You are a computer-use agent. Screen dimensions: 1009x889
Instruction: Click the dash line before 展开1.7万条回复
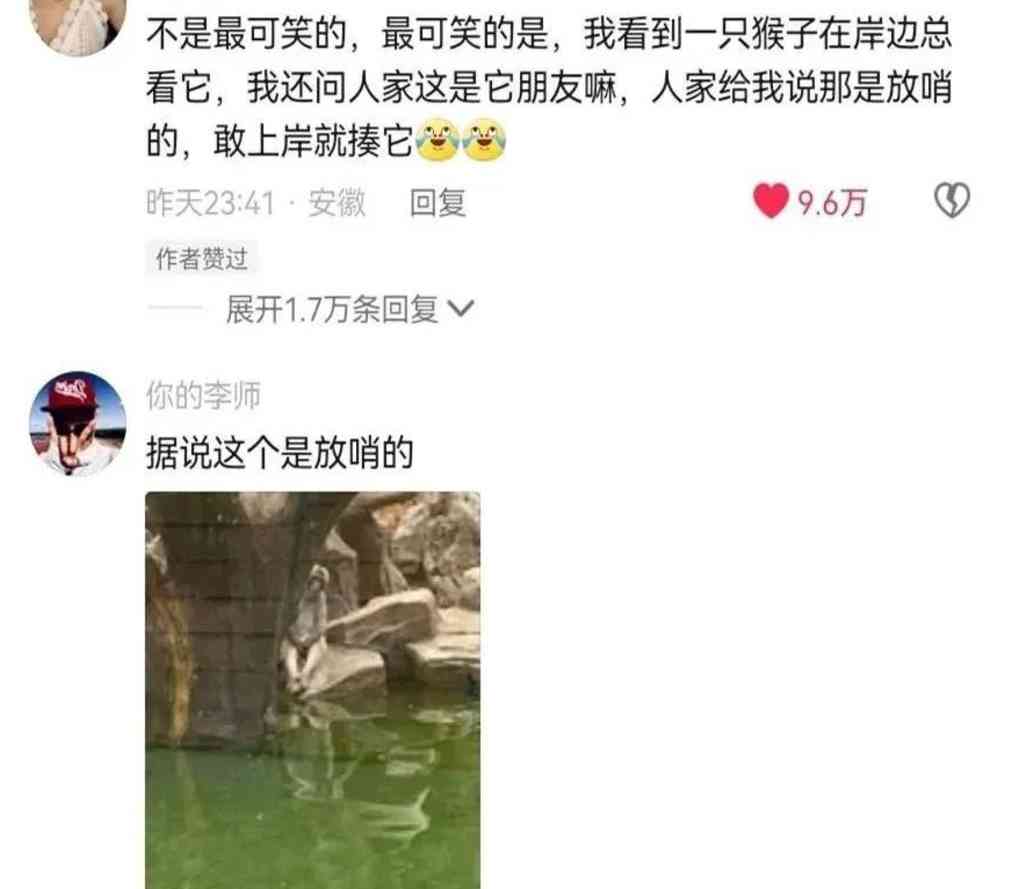[x=174, y=309]
